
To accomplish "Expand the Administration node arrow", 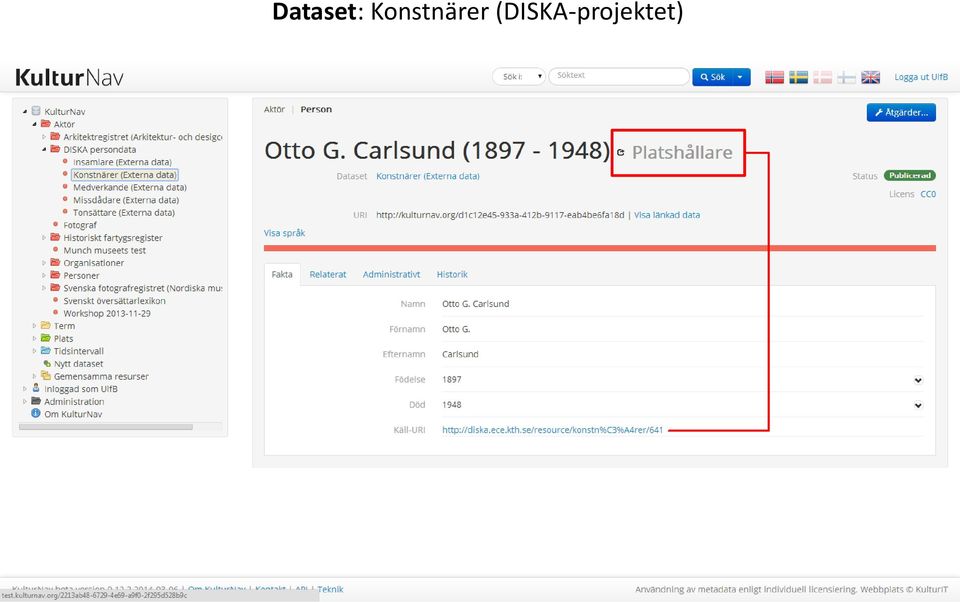I will 24,402.
